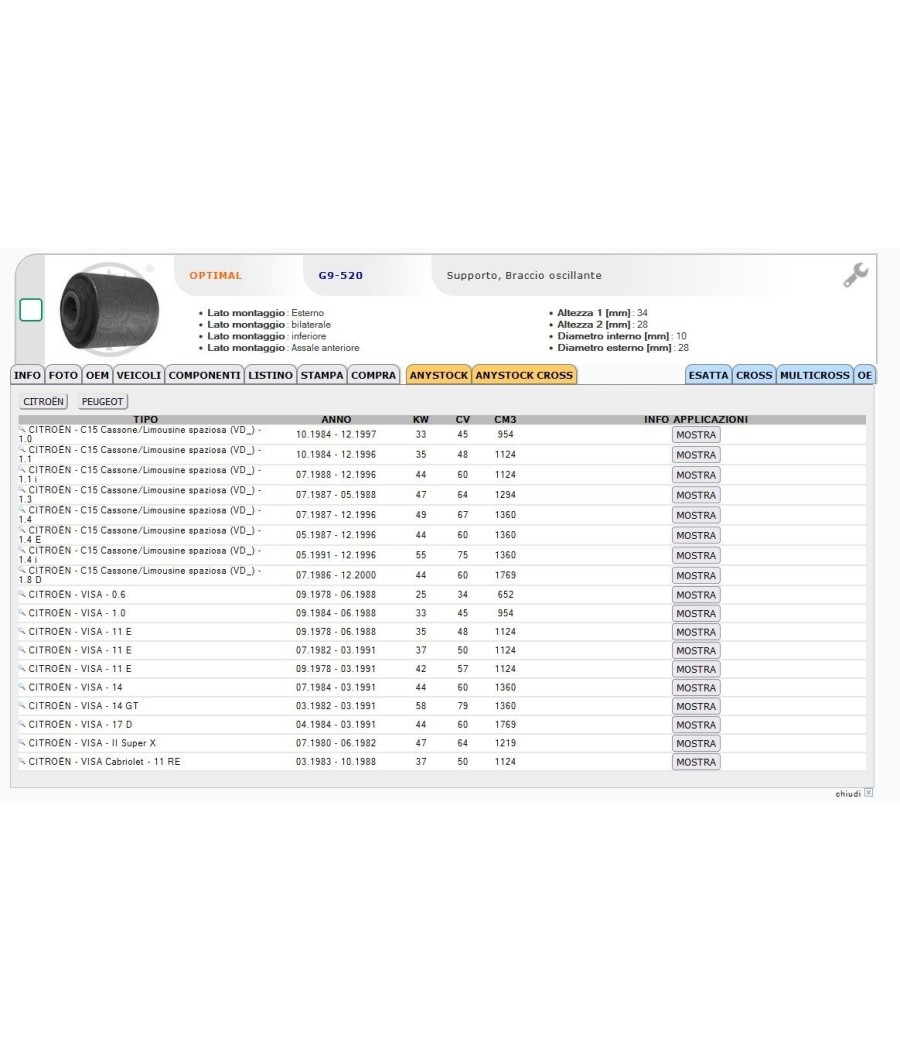Click the magnifier icon for VISA - 1.0
This screenshot has width=900, height=1050.
(22, 612)
